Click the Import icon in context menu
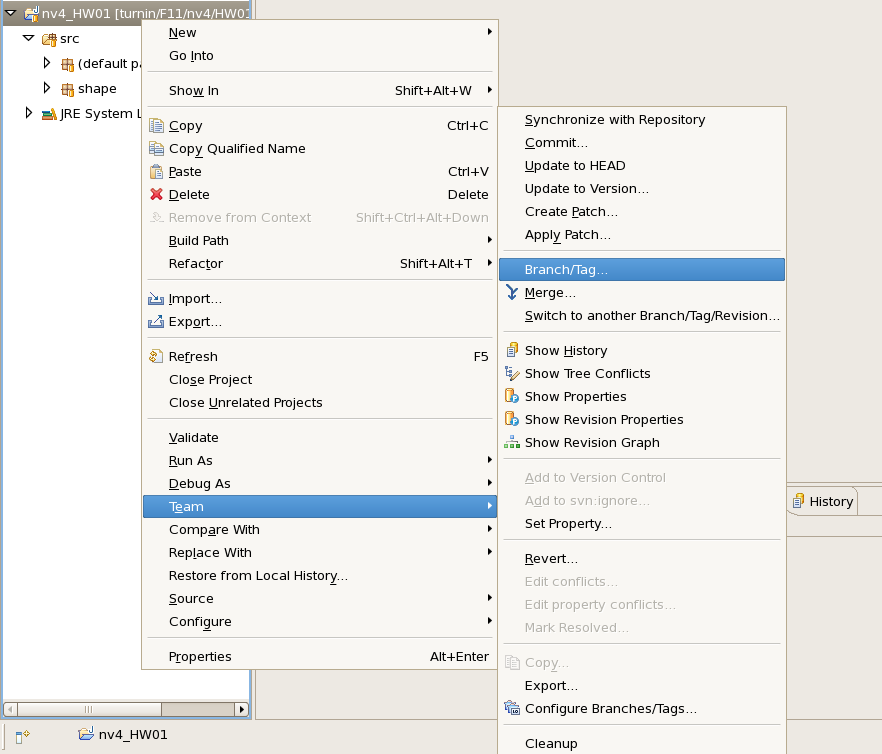The height and width of the screenshot is (754, 882). pos(156,298)
